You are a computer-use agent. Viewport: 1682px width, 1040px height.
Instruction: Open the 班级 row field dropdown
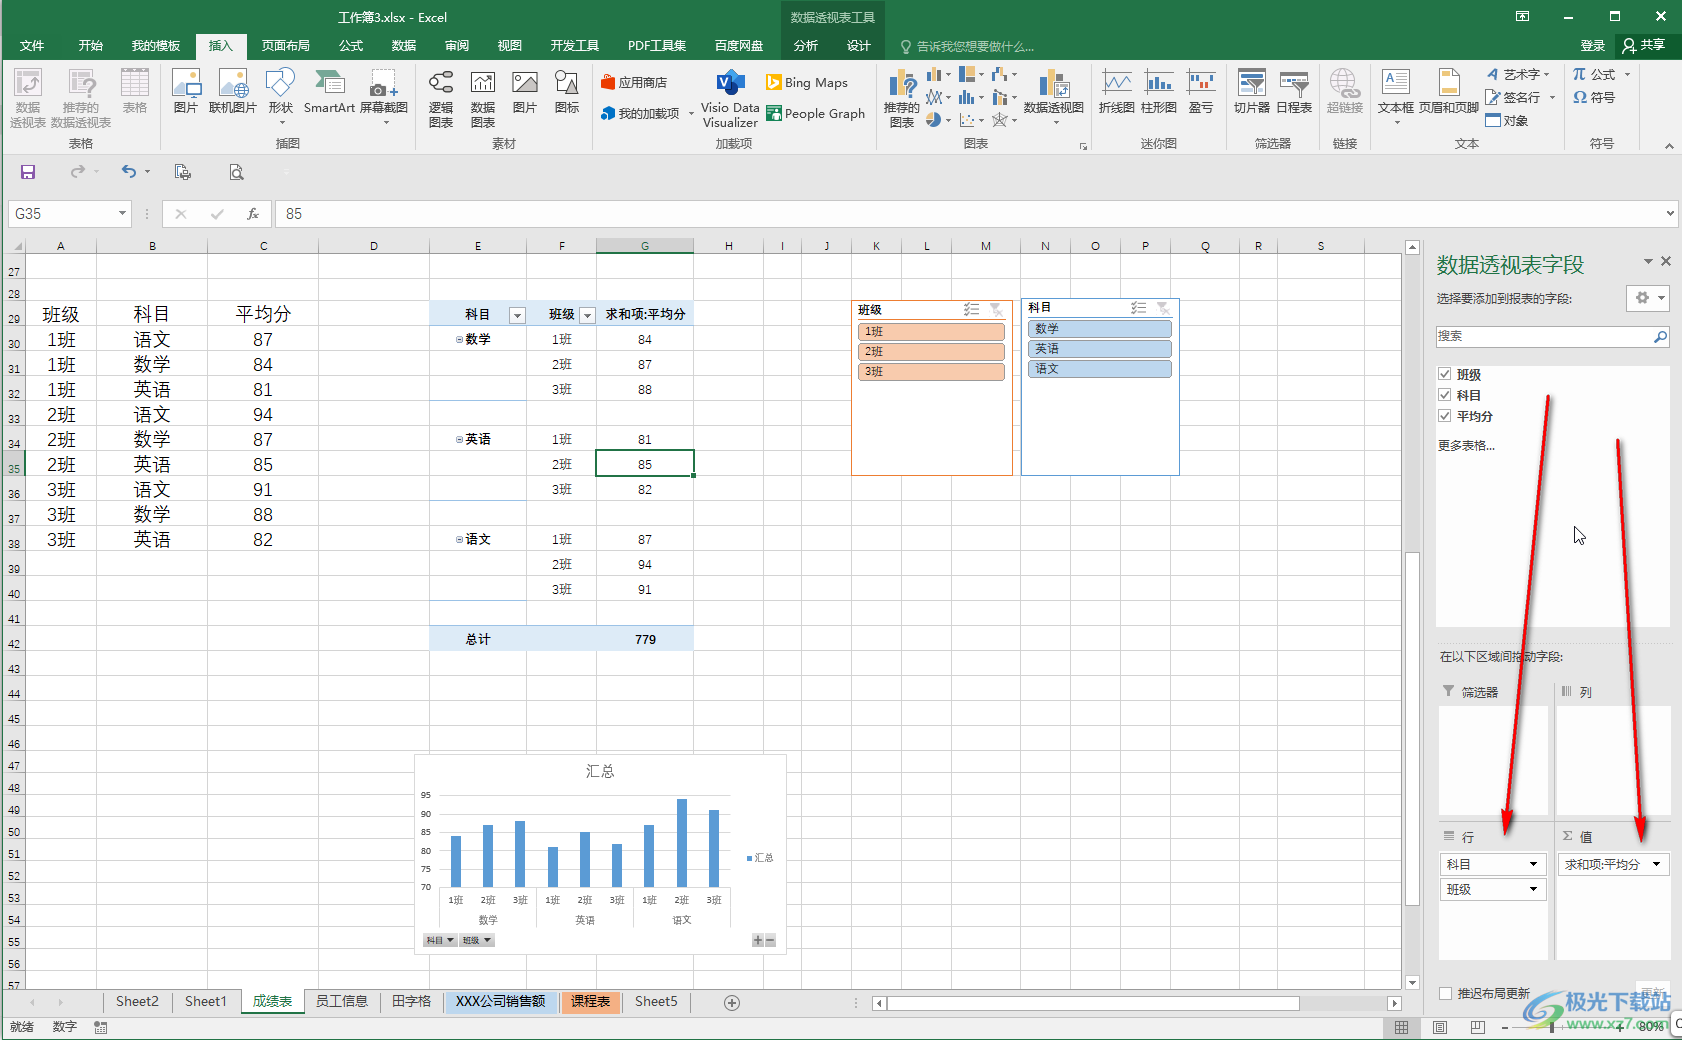1533,890
